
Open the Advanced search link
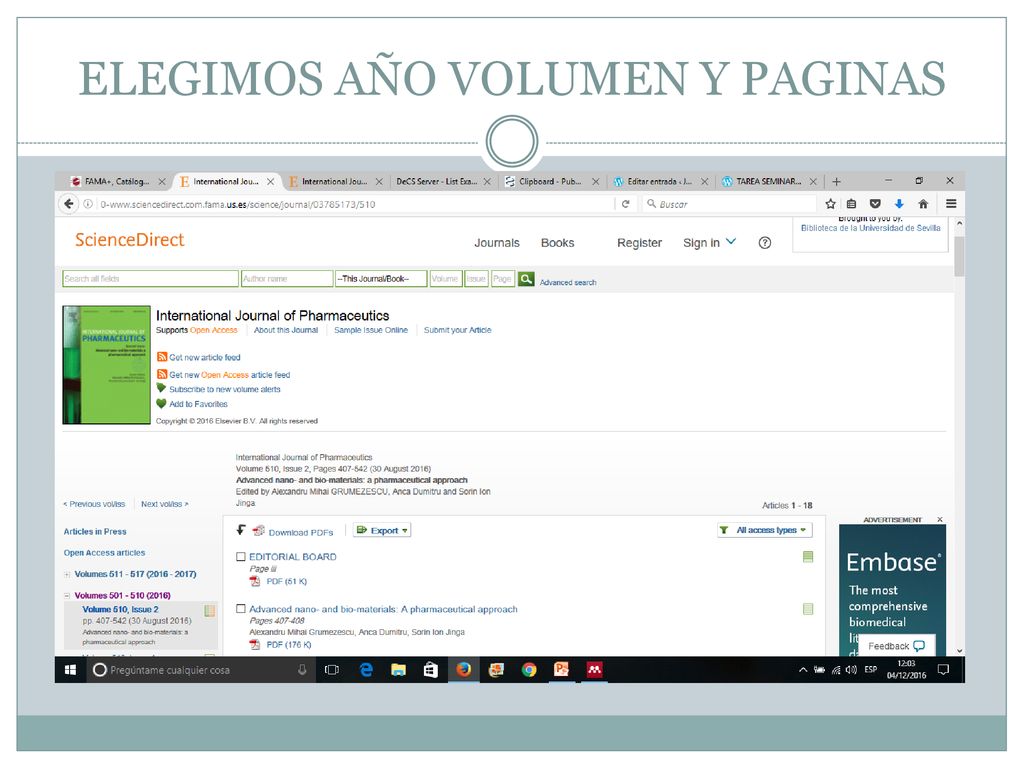(x=568, y=282)
